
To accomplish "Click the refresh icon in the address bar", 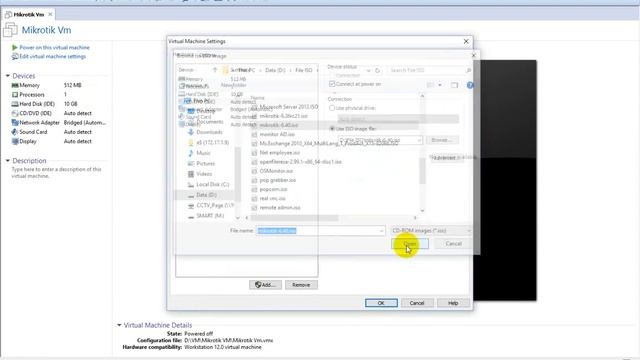I will tap(378, 70).
